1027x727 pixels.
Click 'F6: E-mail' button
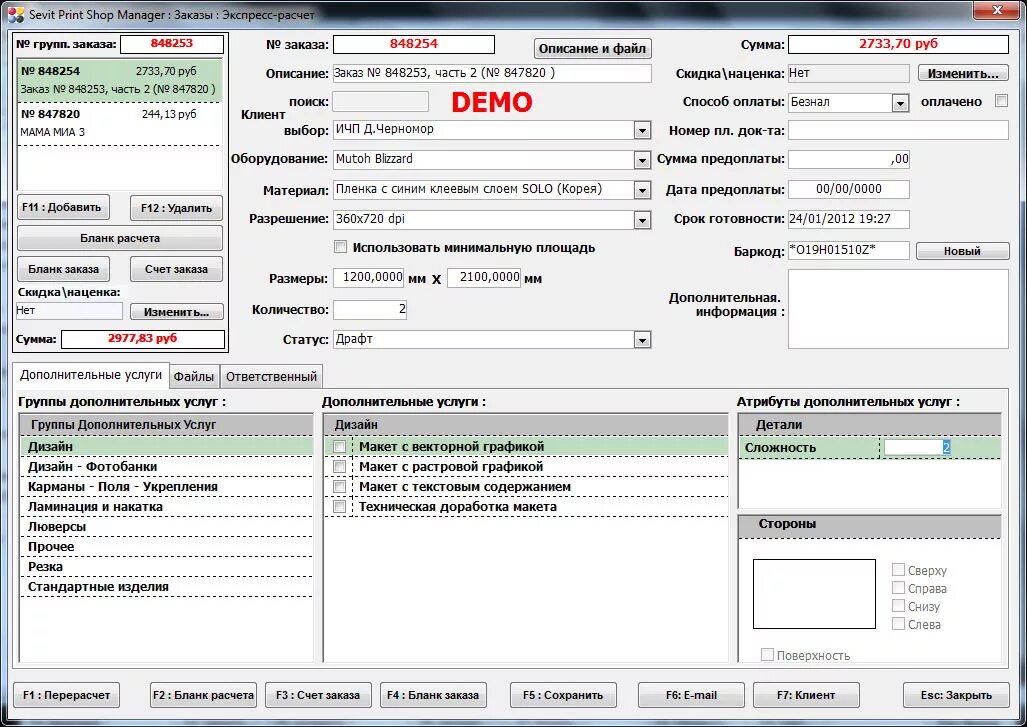point(691,695)
